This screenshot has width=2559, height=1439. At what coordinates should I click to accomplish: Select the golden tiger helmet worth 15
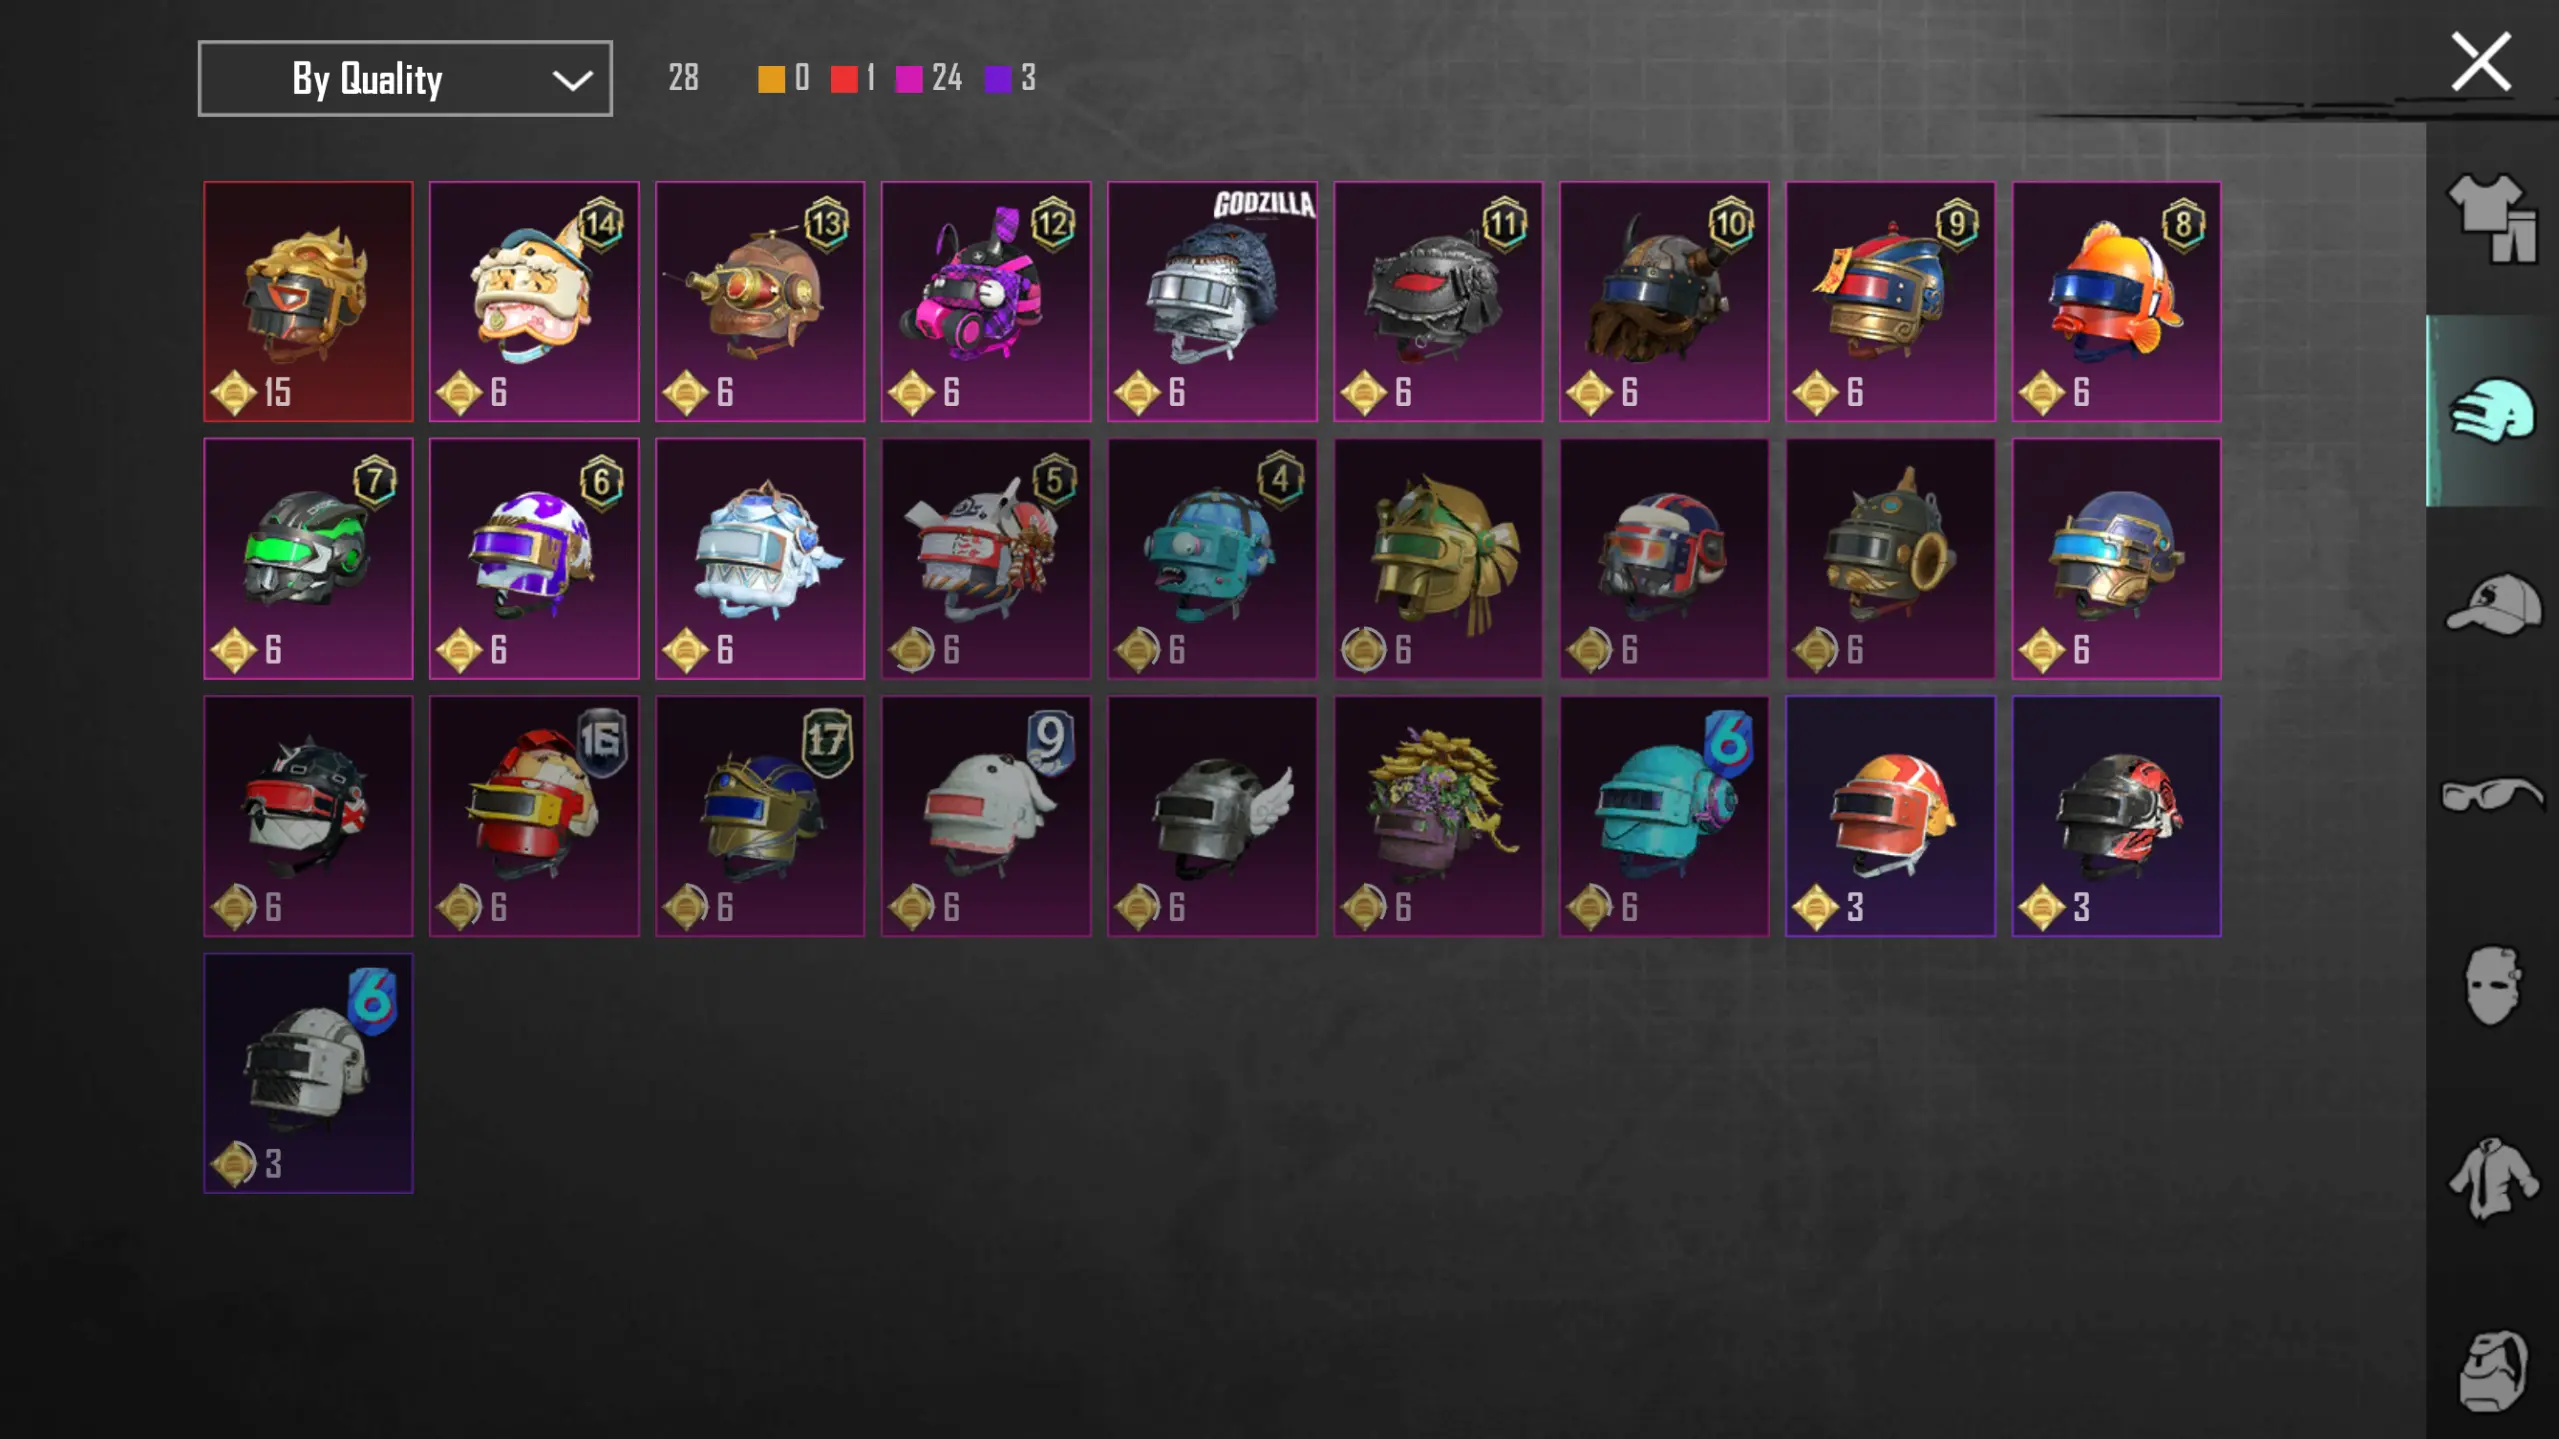click(308, 301)
